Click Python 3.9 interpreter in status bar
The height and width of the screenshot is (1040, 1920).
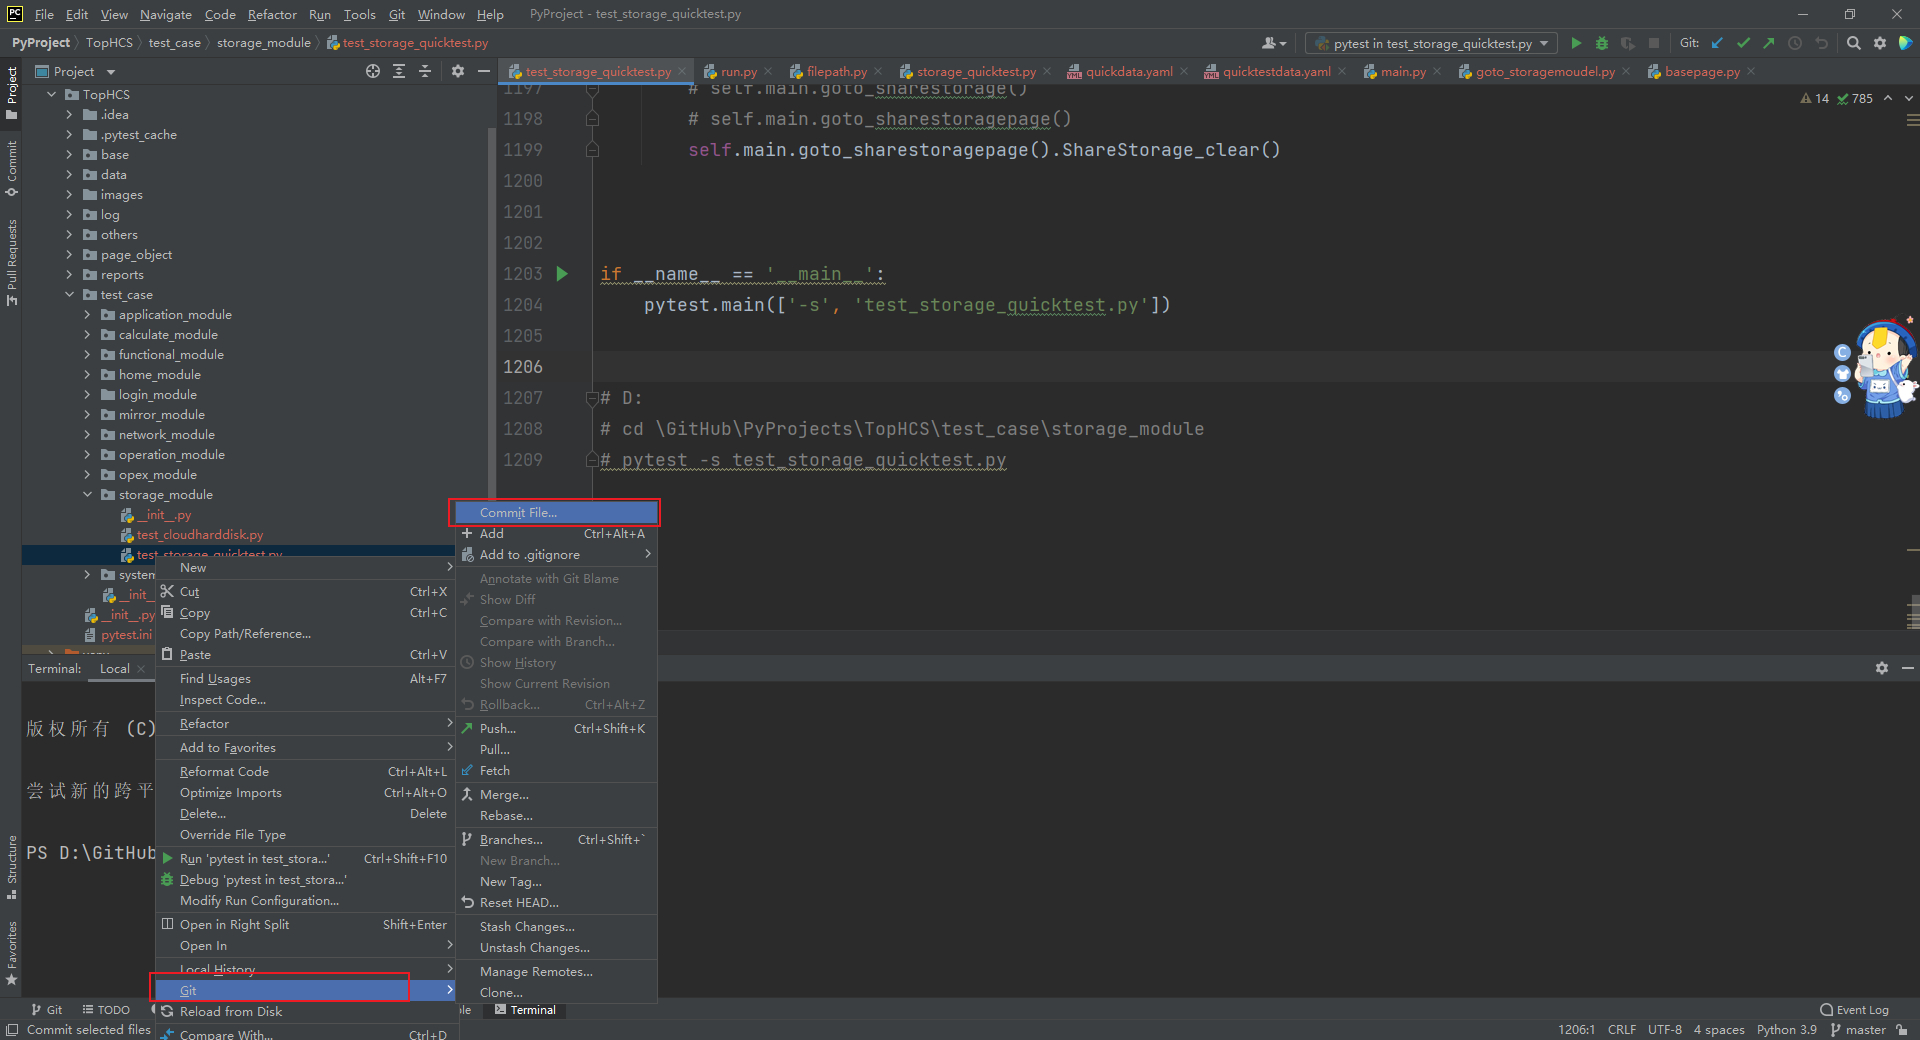tap(1787, 1030)
